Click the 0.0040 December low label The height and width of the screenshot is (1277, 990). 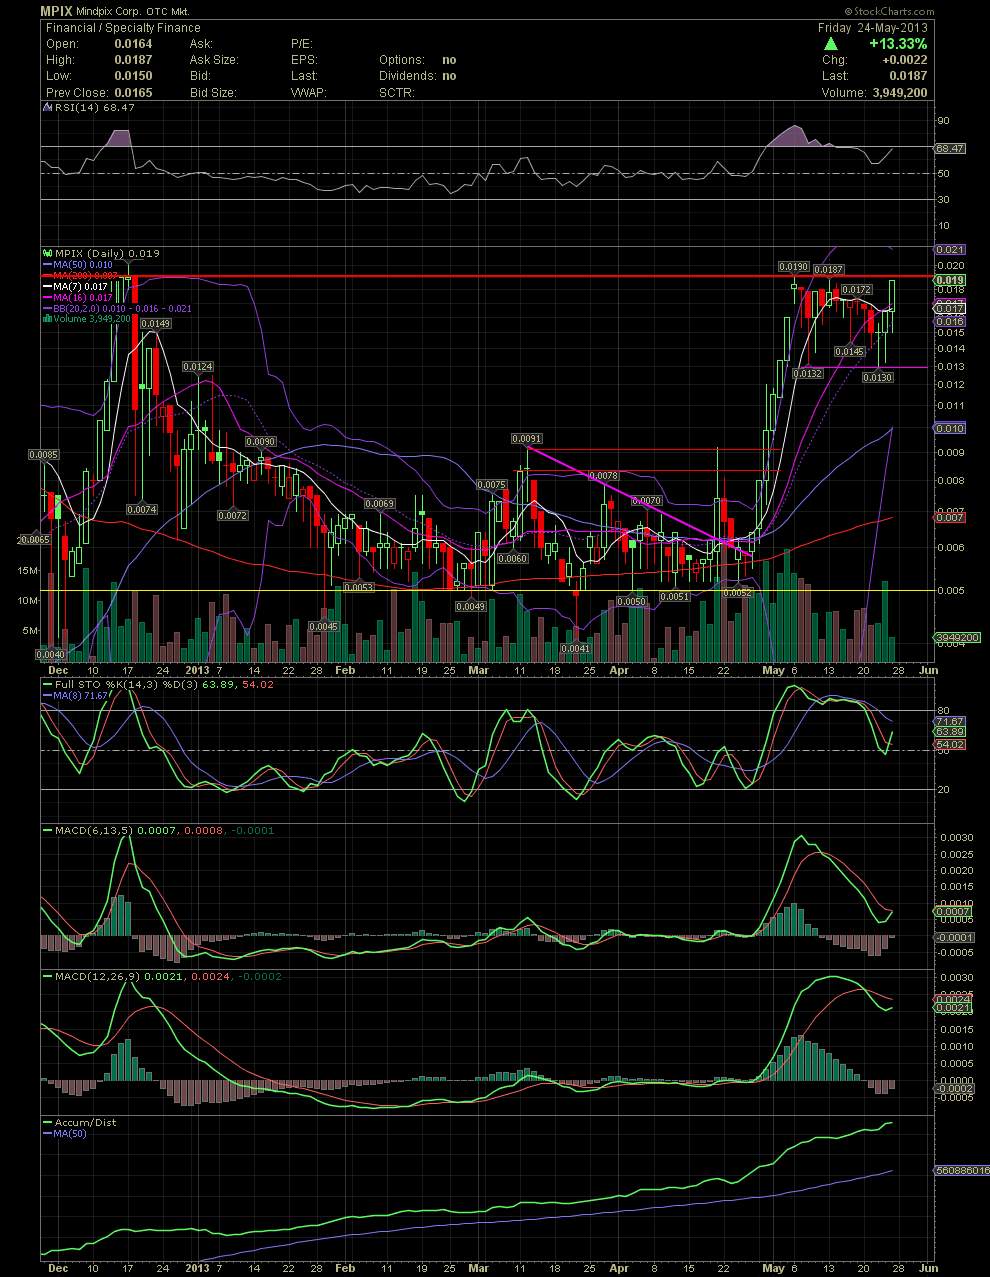tap(51, 654)
